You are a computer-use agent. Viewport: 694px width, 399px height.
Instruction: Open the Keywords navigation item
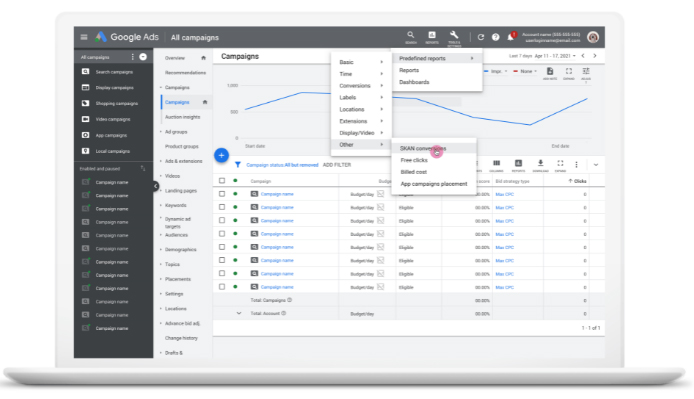pos(176,205)
